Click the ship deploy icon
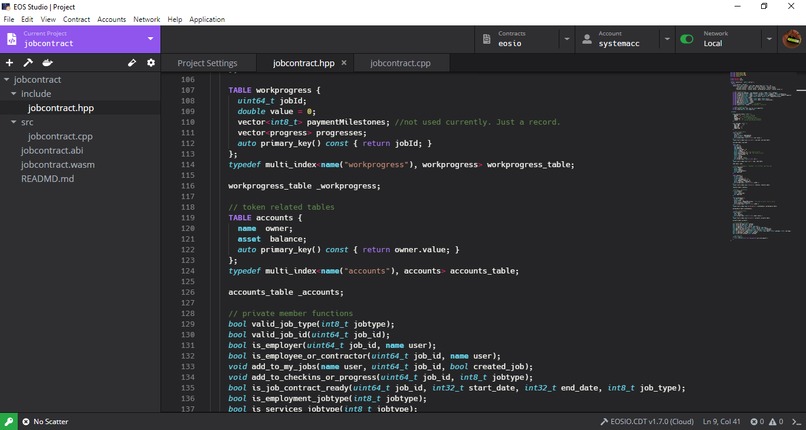The height and width of the screenshot is (430, 806). click(47, 63)
